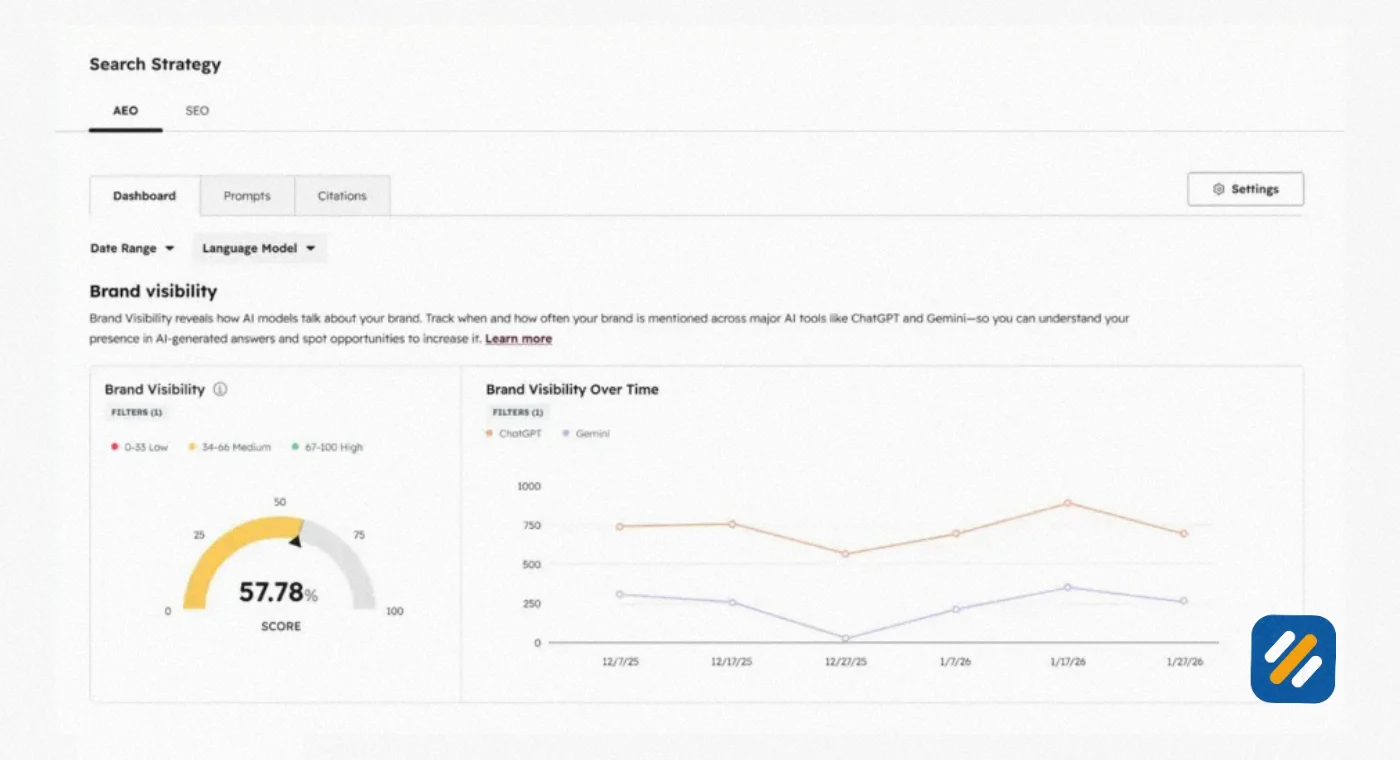1400x760 pixels.
Task: Click the 1000 y-axis label
Action: (528, 486)
